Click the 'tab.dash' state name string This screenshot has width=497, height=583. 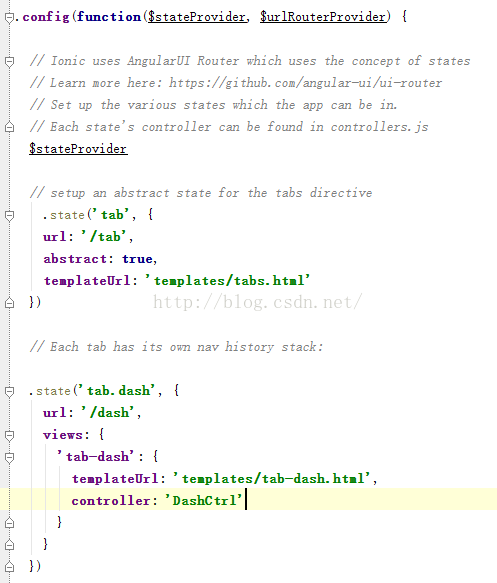pyautogui.click(x=116, y=390)
